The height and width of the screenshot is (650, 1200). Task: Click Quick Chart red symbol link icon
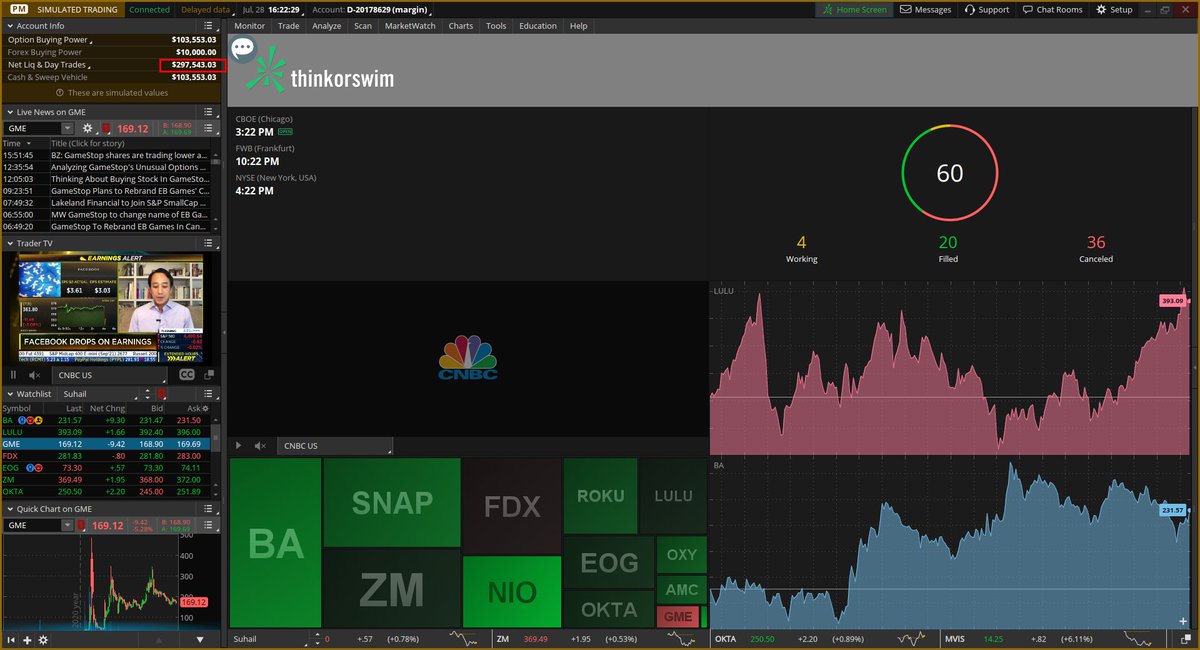[81, 525]
